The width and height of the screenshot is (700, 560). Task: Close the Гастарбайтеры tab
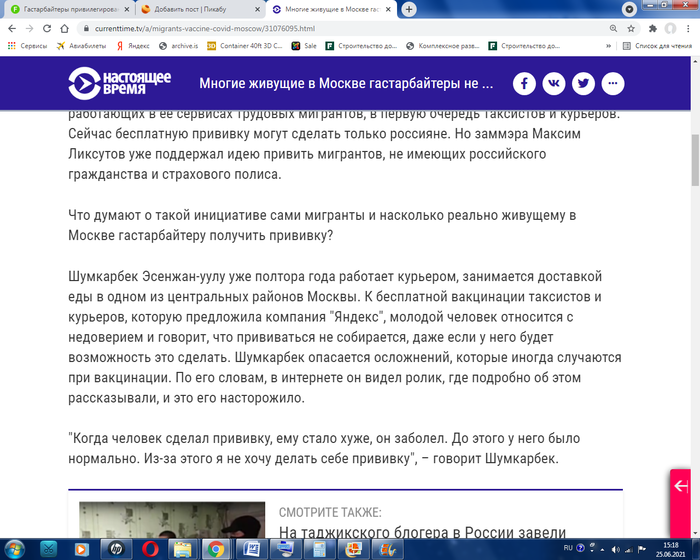pos(127,9)
